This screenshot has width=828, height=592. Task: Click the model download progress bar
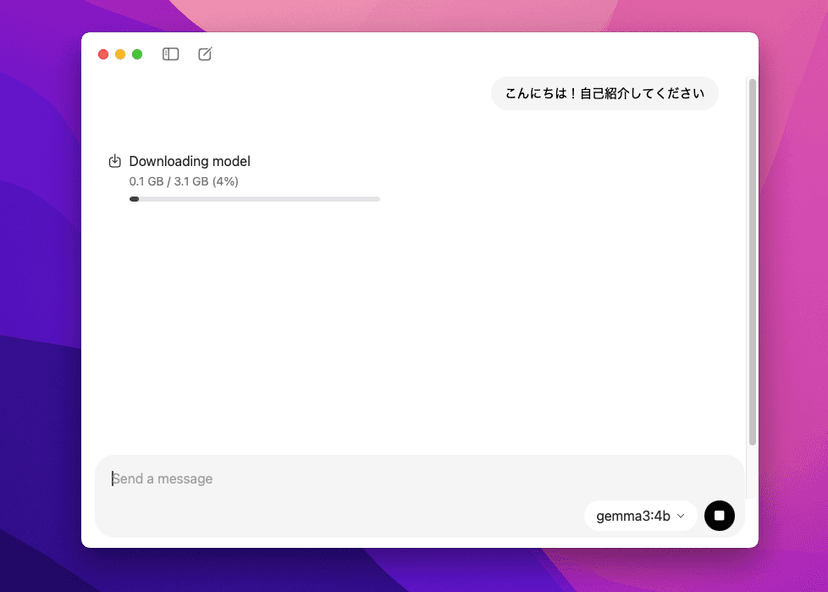coord(255,199)
